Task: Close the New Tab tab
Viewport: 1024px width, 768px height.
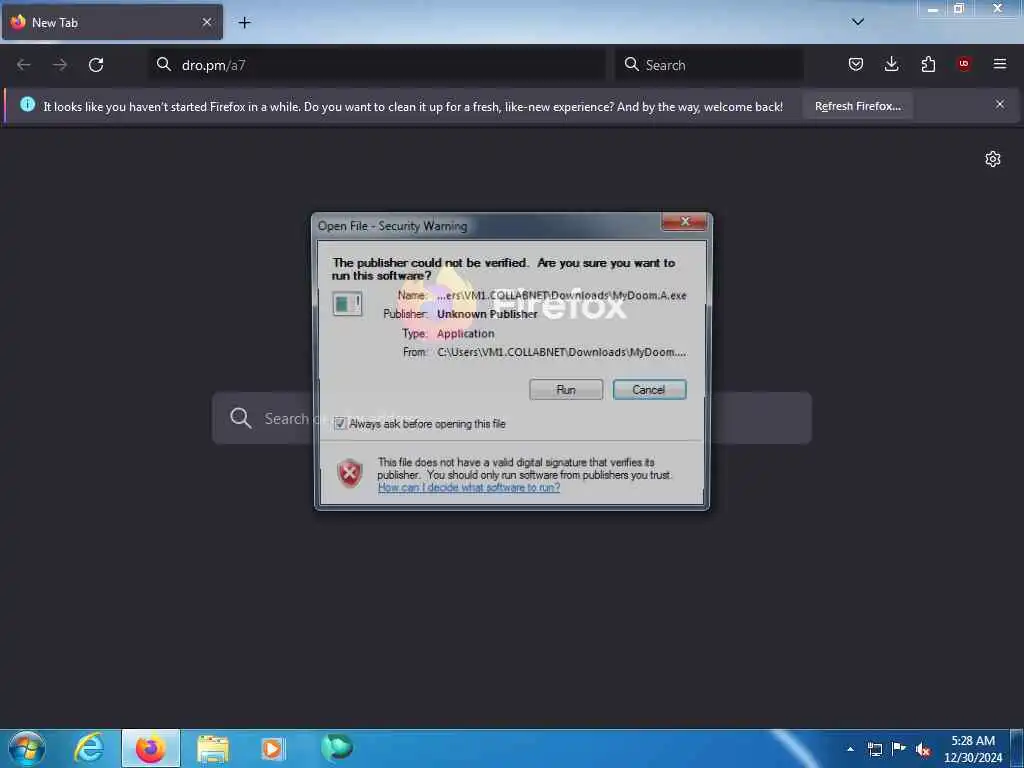Action: coord(206,22)
